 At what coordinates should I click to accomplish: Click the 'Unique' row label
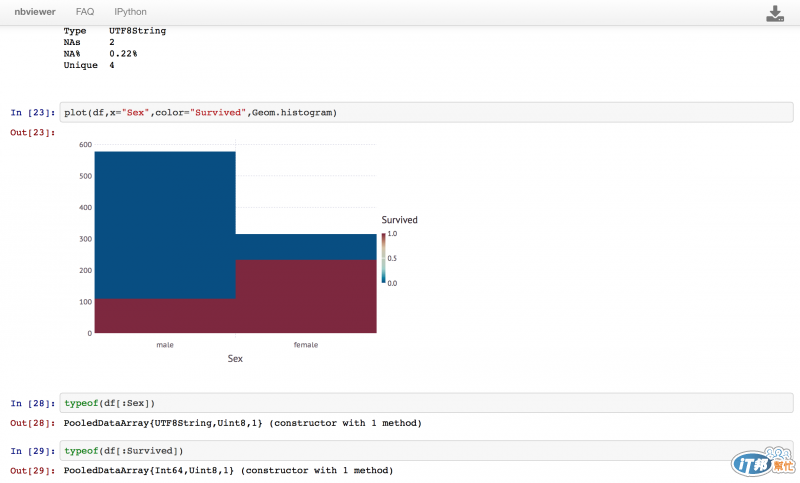[x=81, y=65]
